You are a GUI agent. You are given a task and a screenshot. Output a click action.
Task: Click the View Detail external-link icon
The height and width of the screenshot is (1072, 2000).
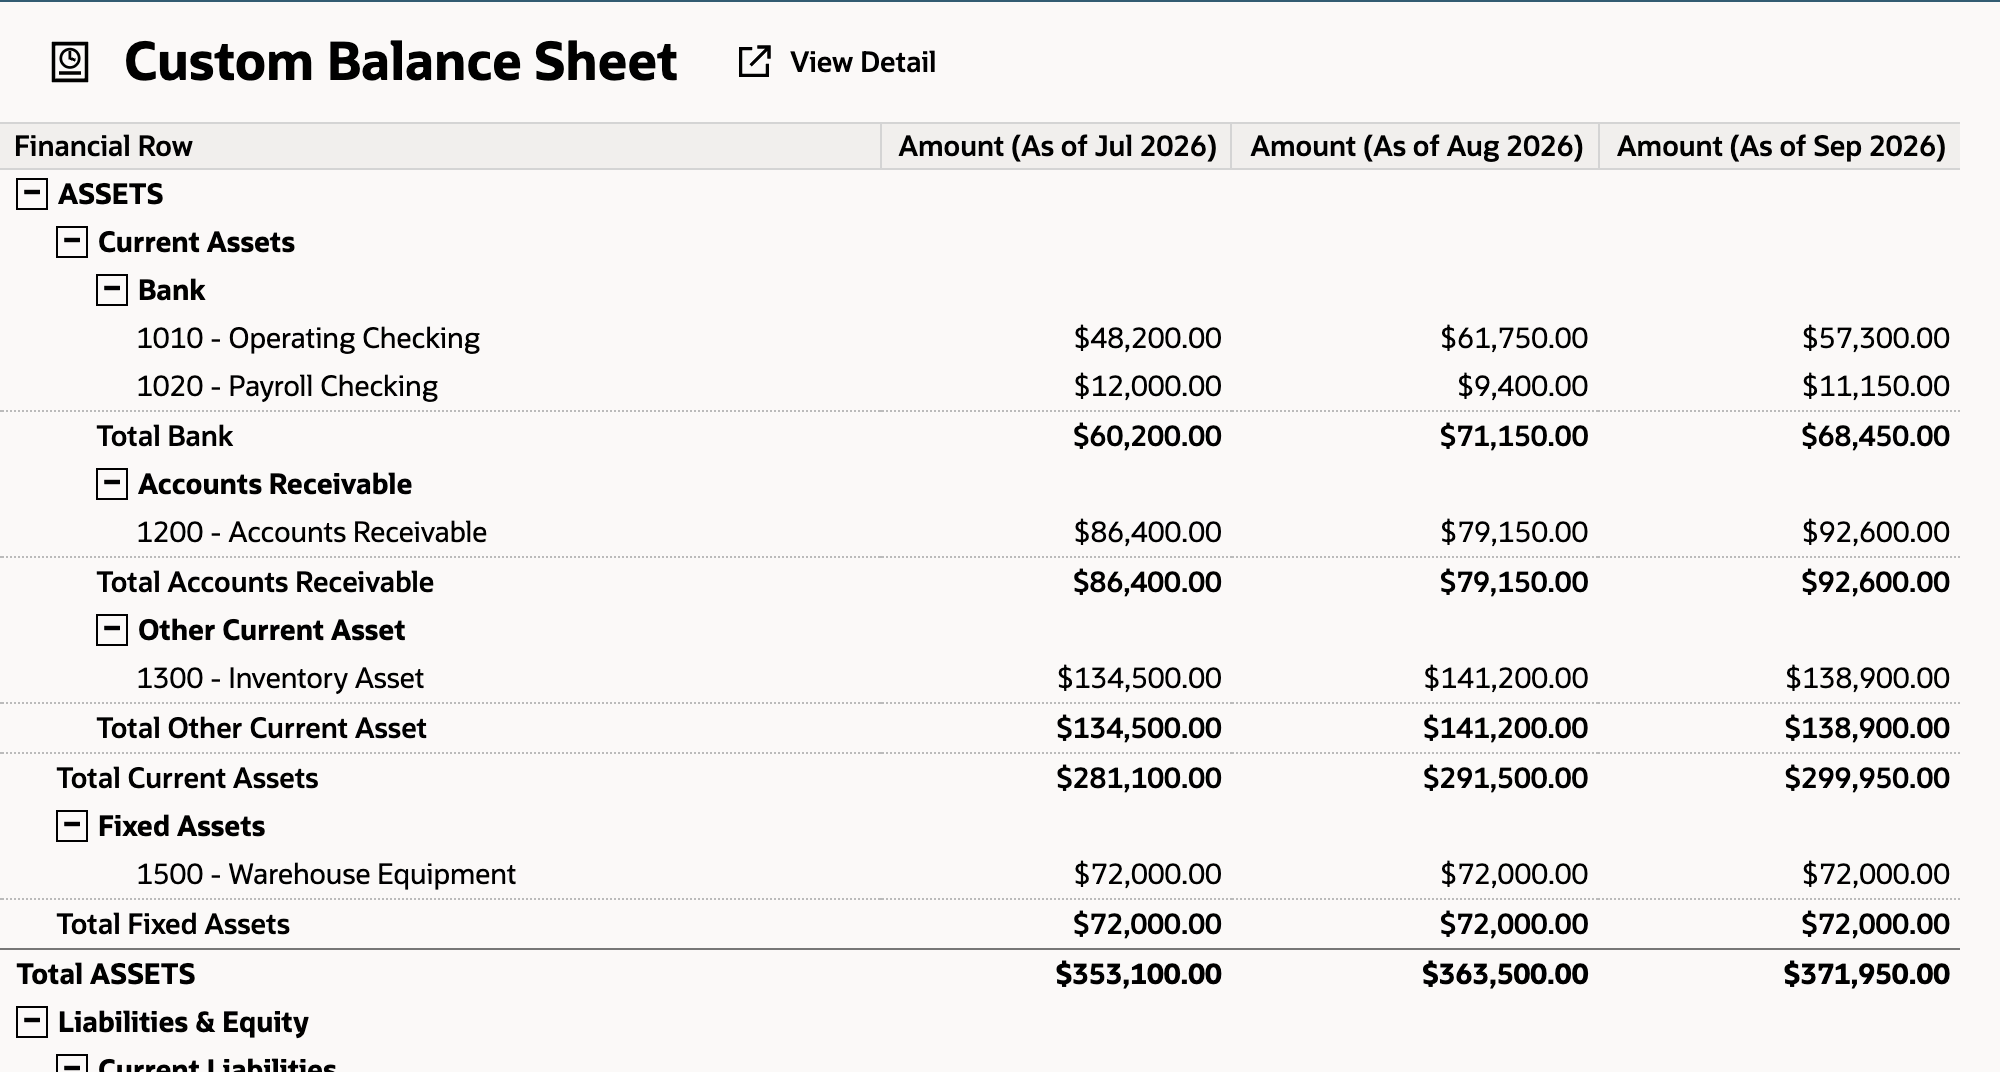[x=754, y=62]
